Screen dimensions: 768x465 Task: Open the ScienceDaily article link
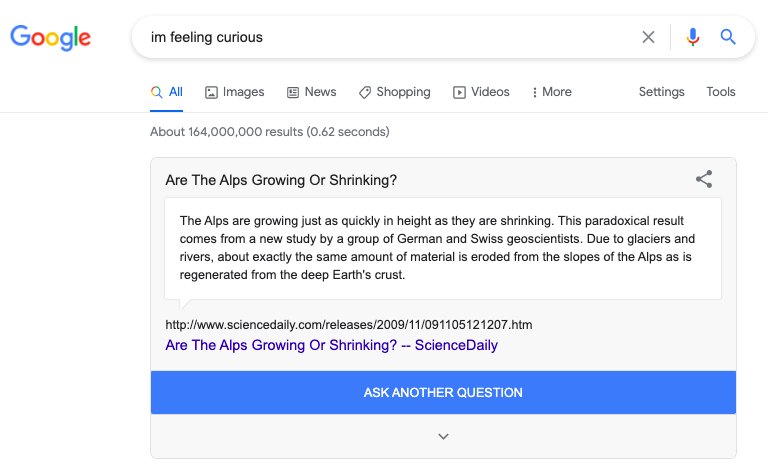coord(331,346)
